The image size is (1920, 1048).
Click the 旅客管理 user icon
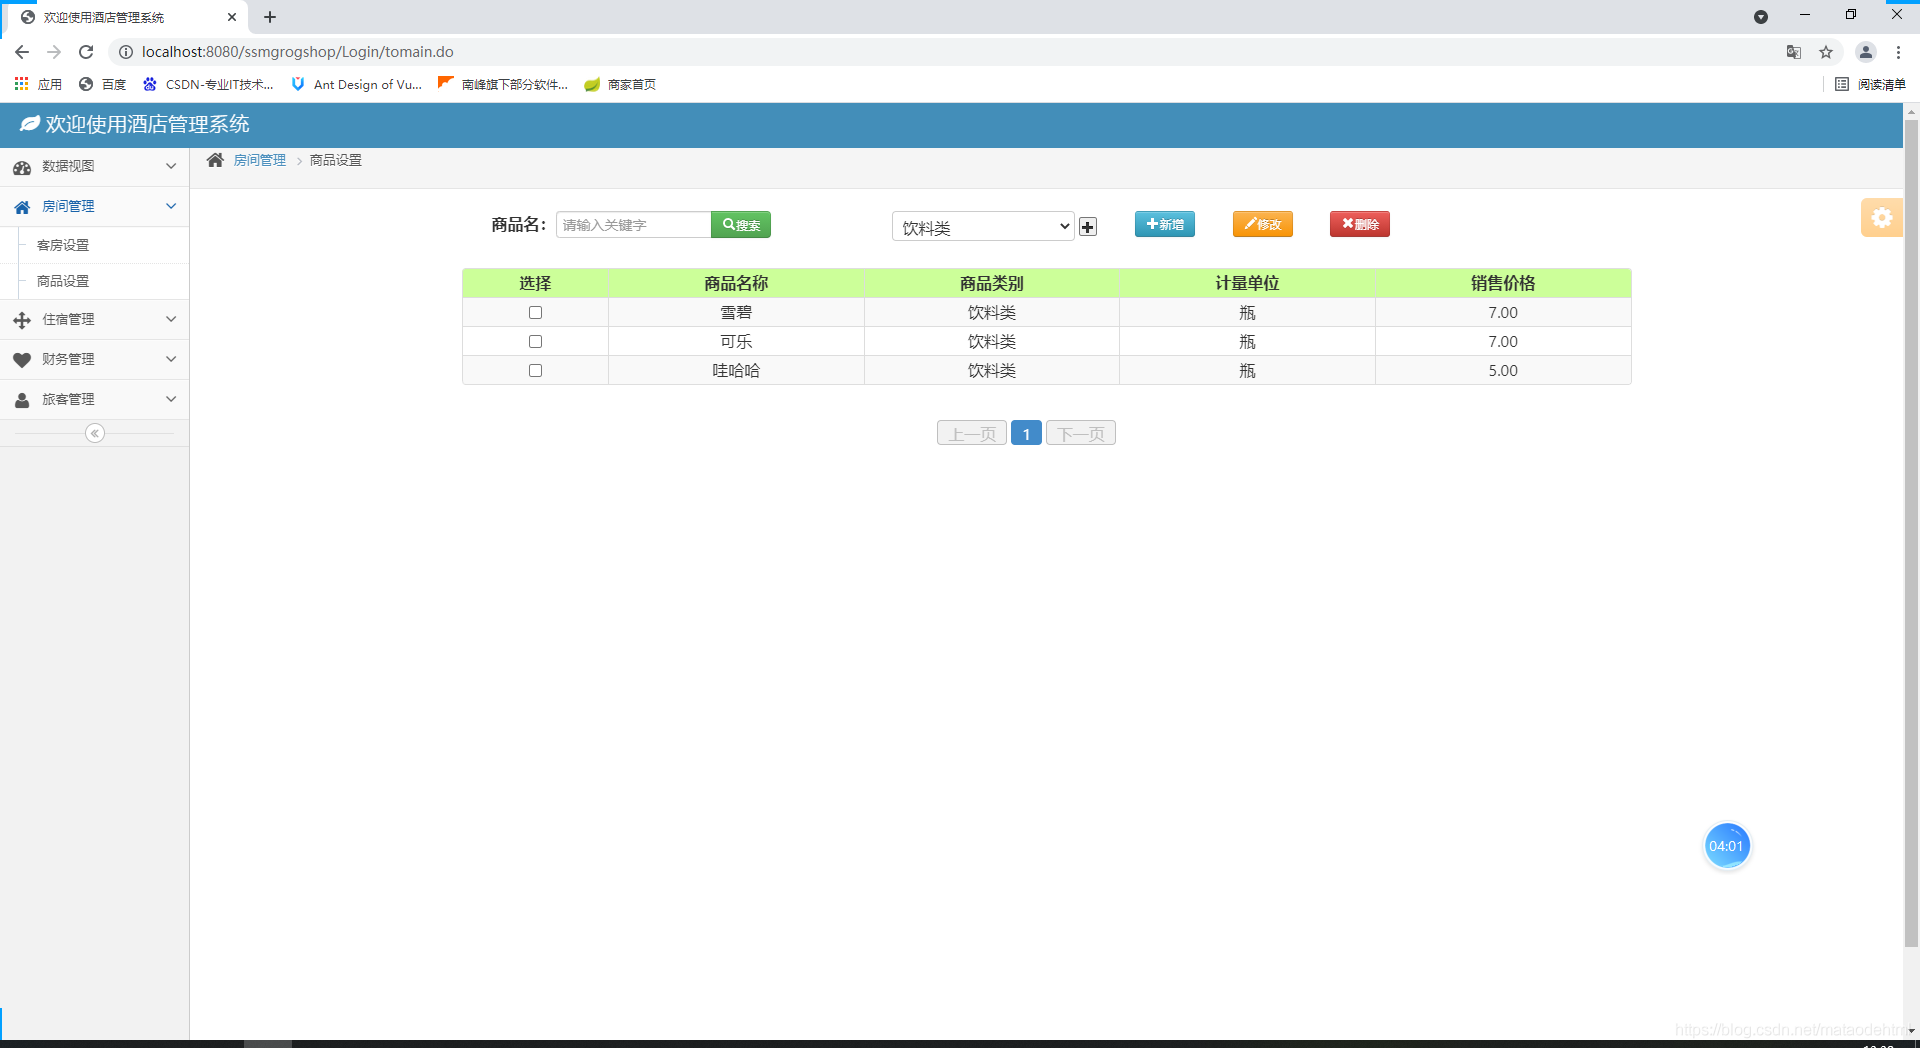pyautogui.click(x=22, y=400)
